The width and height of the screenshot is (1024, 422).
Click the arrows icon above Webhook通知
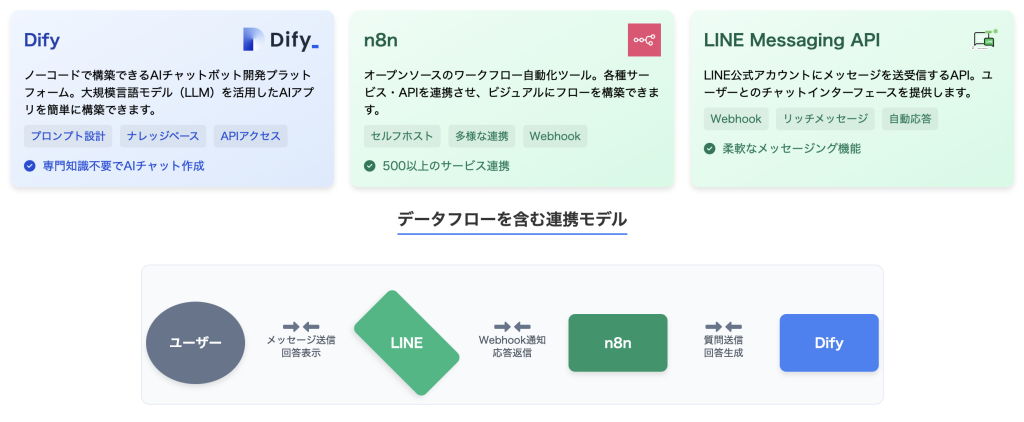512,326
